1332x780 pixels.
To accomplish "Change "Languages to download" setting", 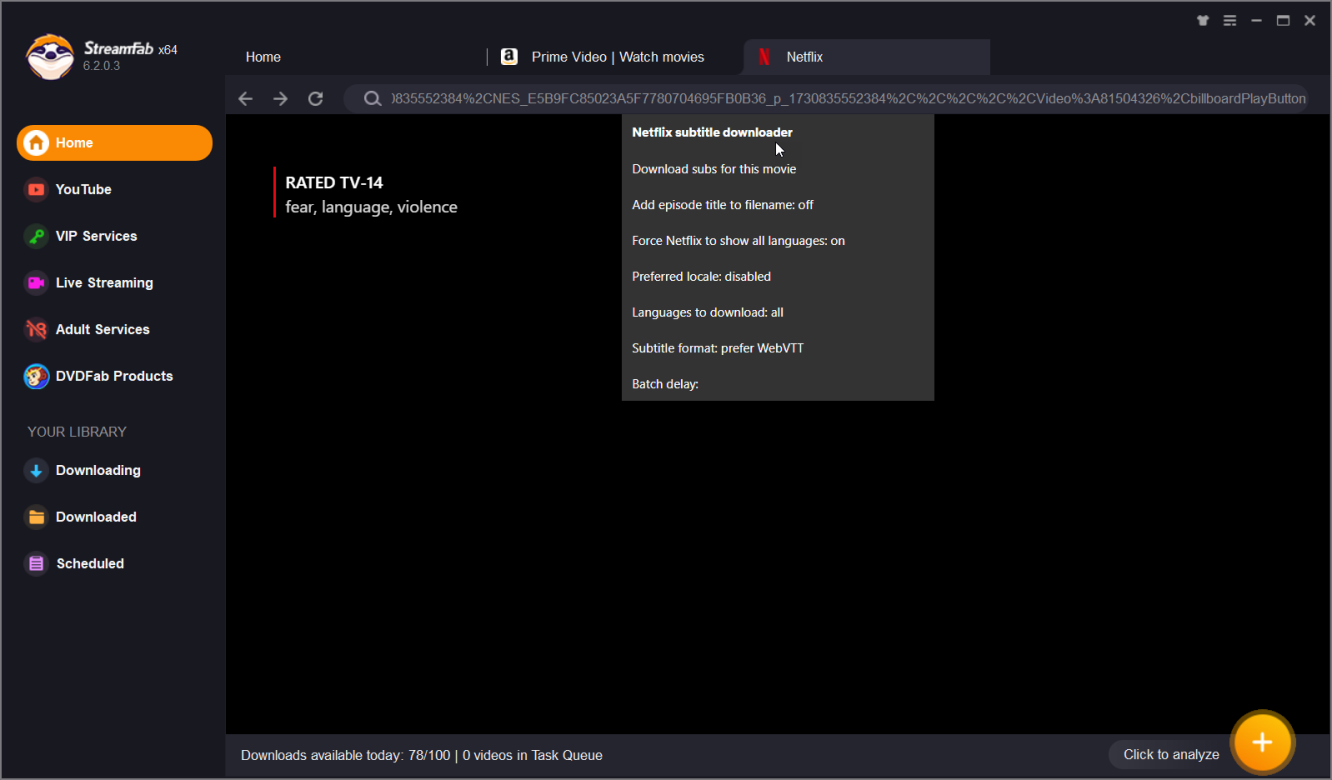I will pos(708,313).
